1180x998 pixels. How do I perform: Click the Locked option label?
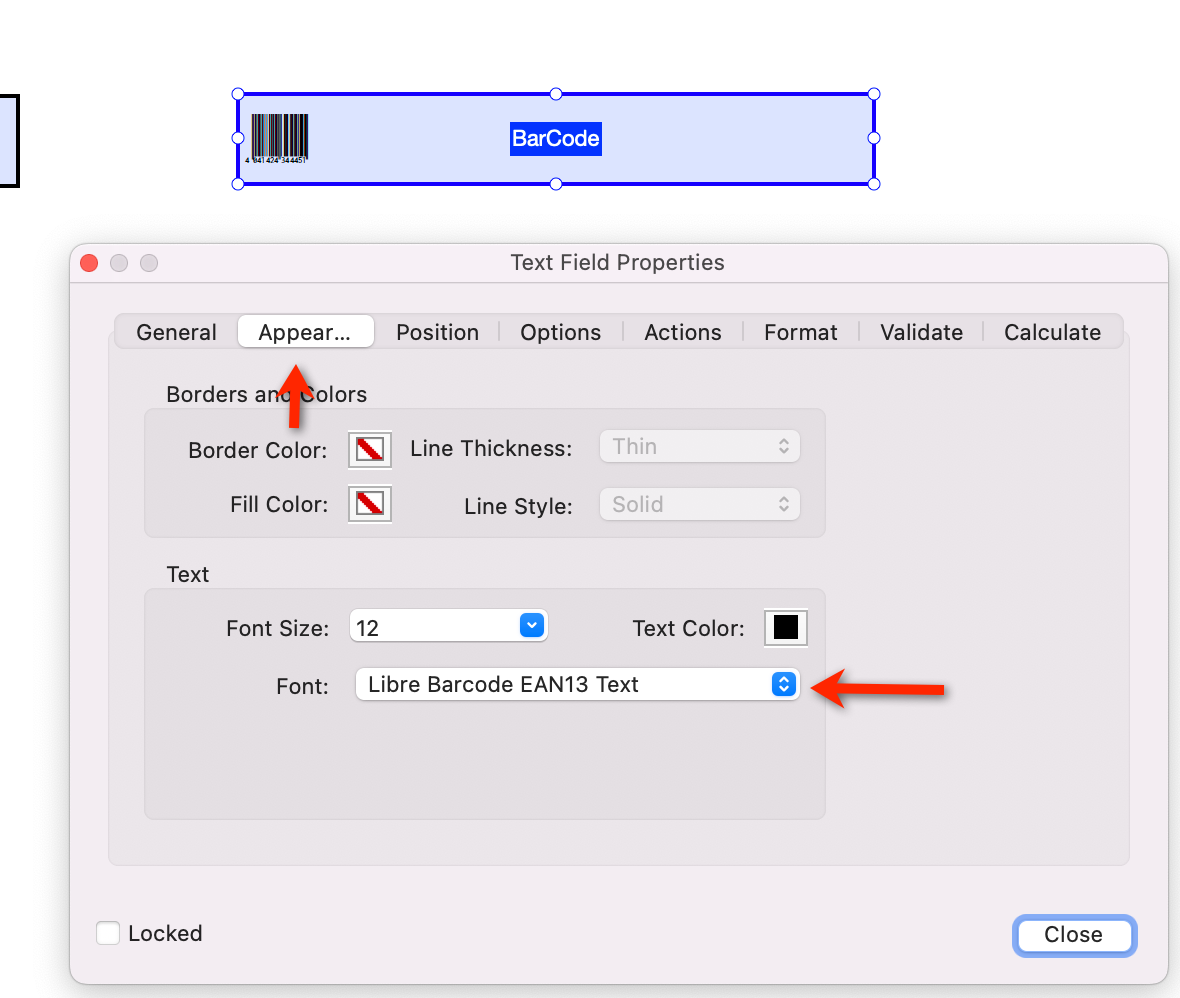pyautogui.click(x=164, y=933)
